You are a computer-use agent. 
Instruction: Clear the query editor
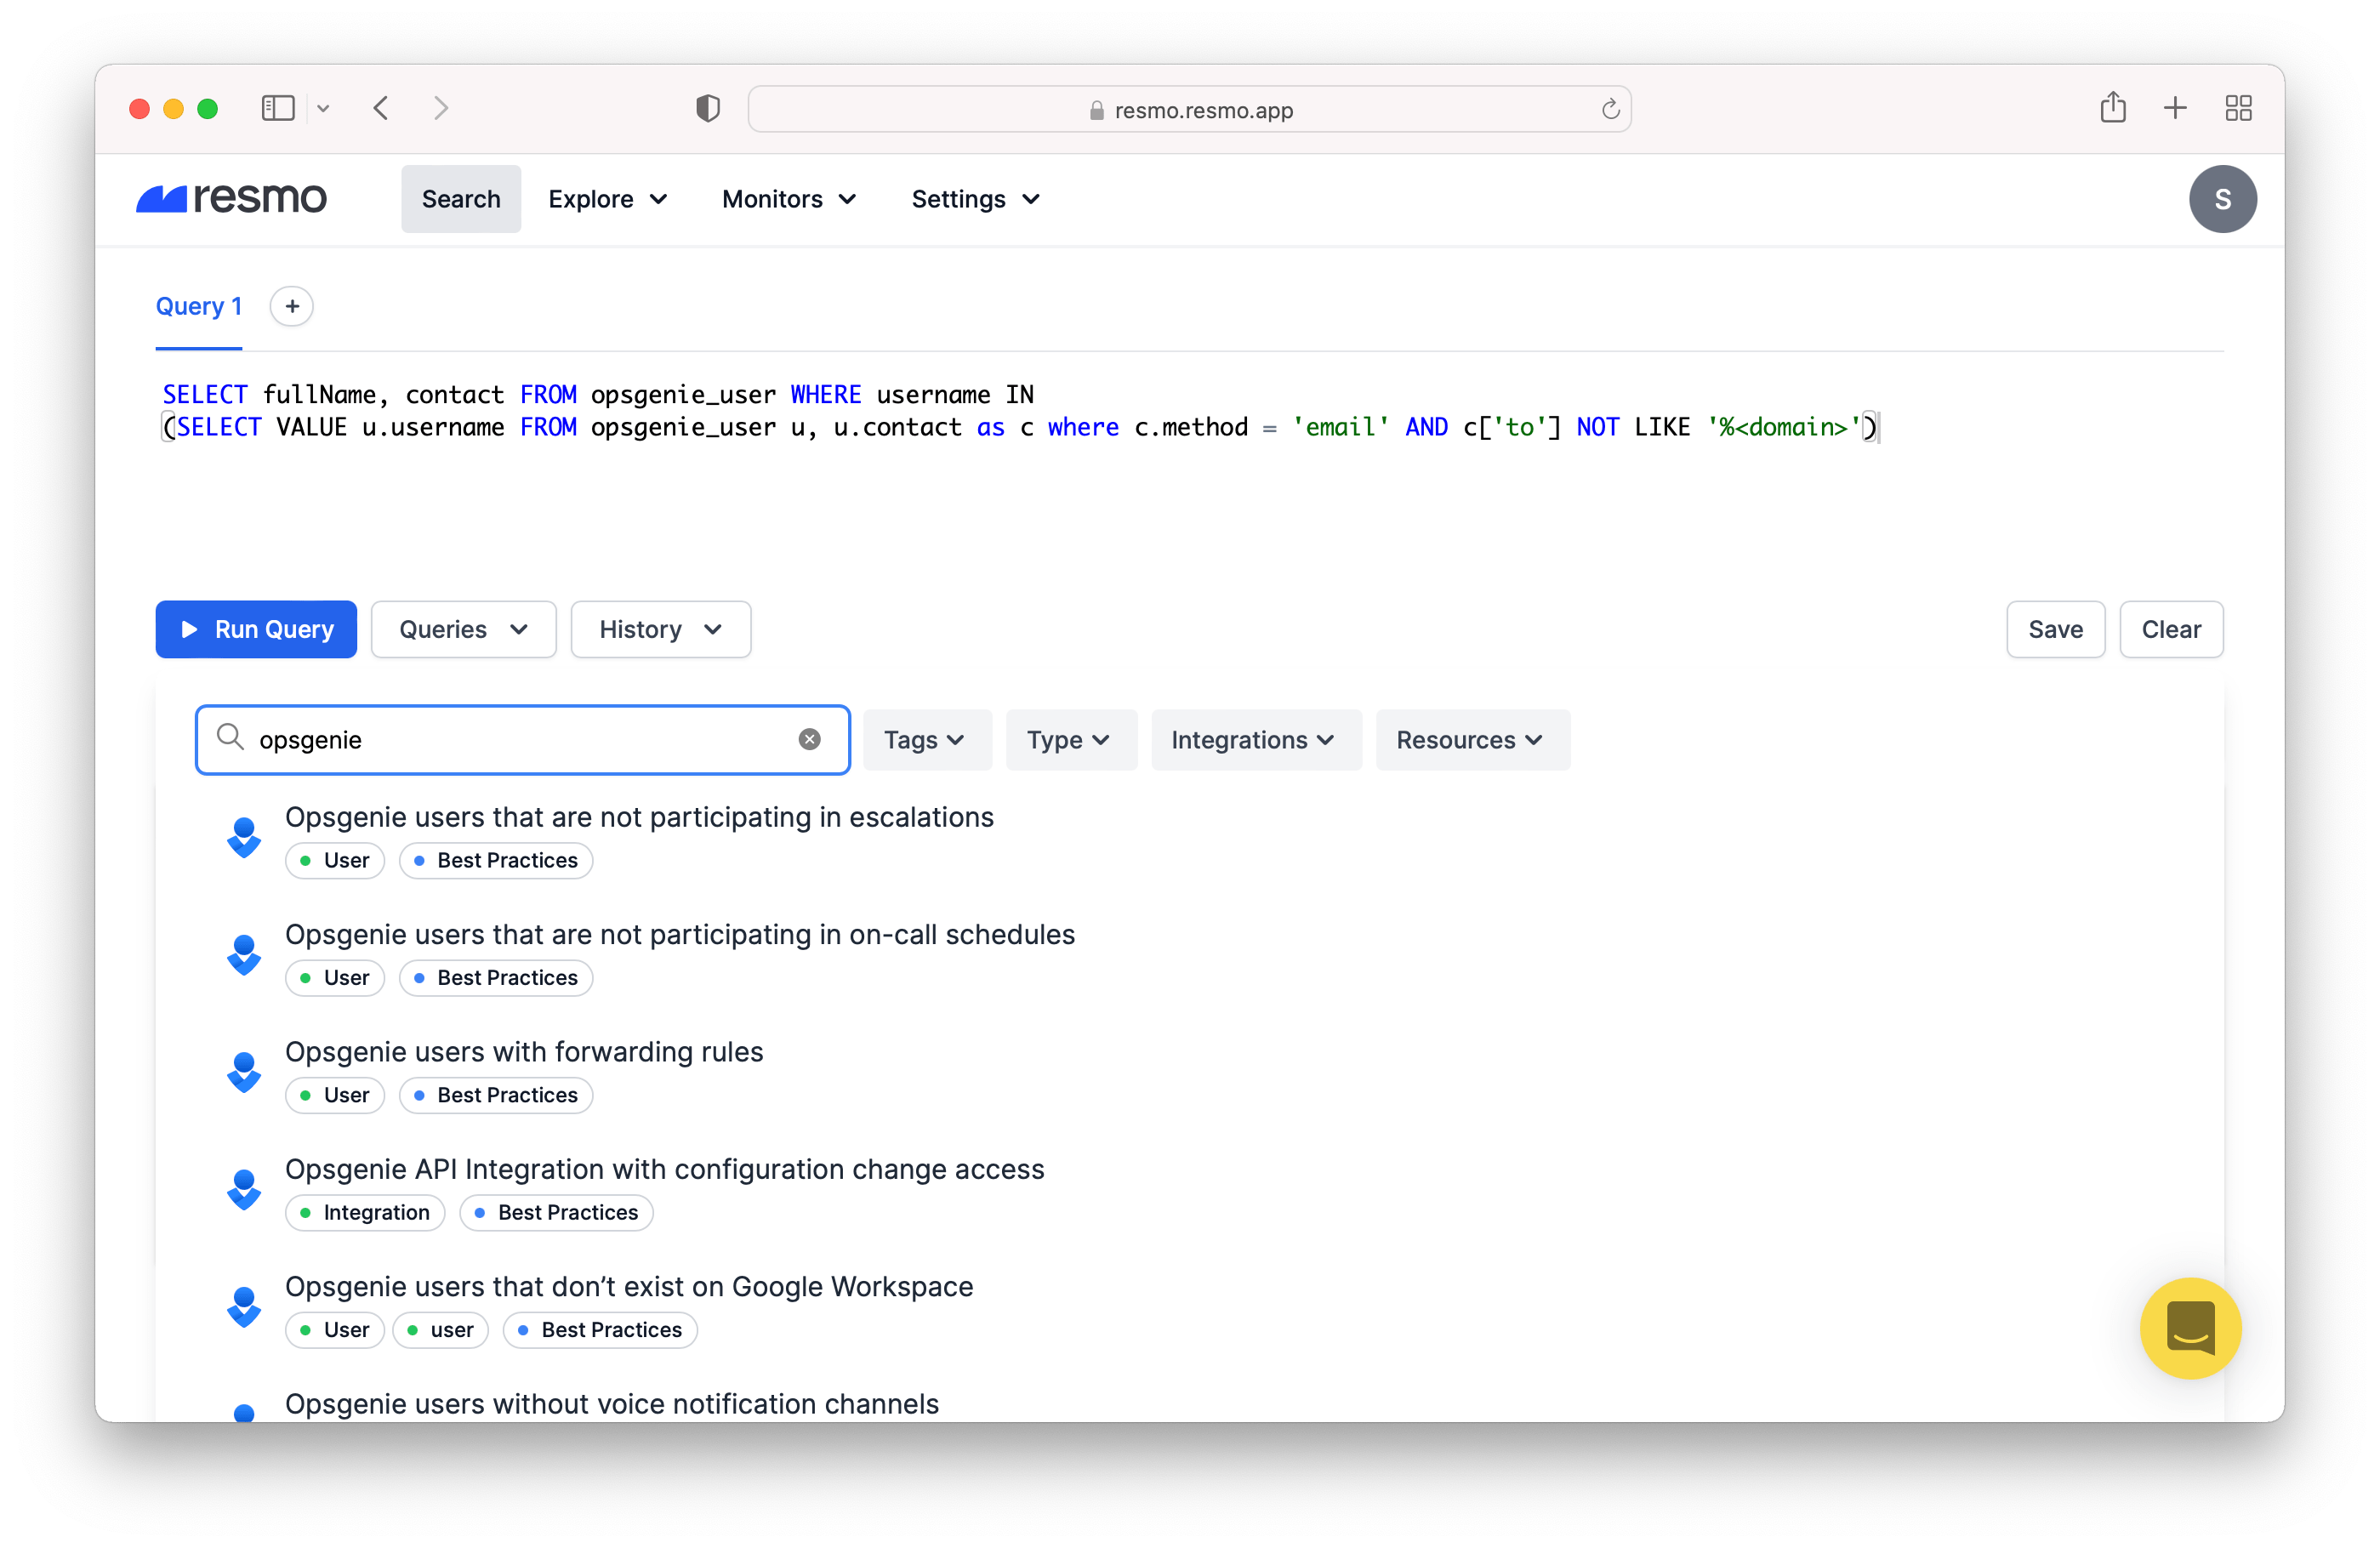(x=2171, y=629)
